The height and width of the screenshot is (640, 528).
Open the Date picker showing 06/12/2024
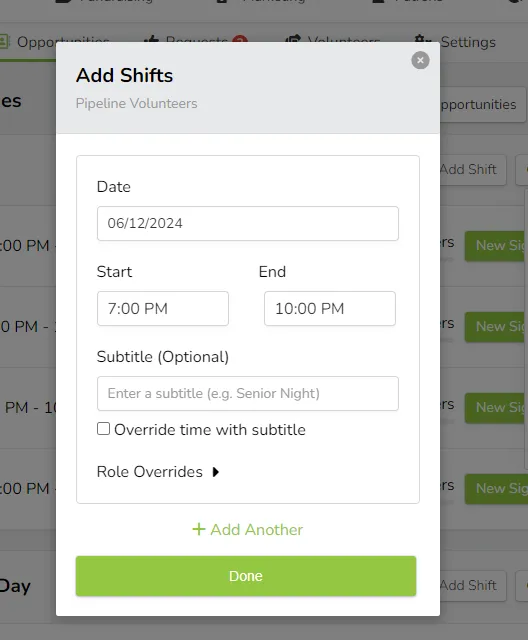[x=248, y=223]
